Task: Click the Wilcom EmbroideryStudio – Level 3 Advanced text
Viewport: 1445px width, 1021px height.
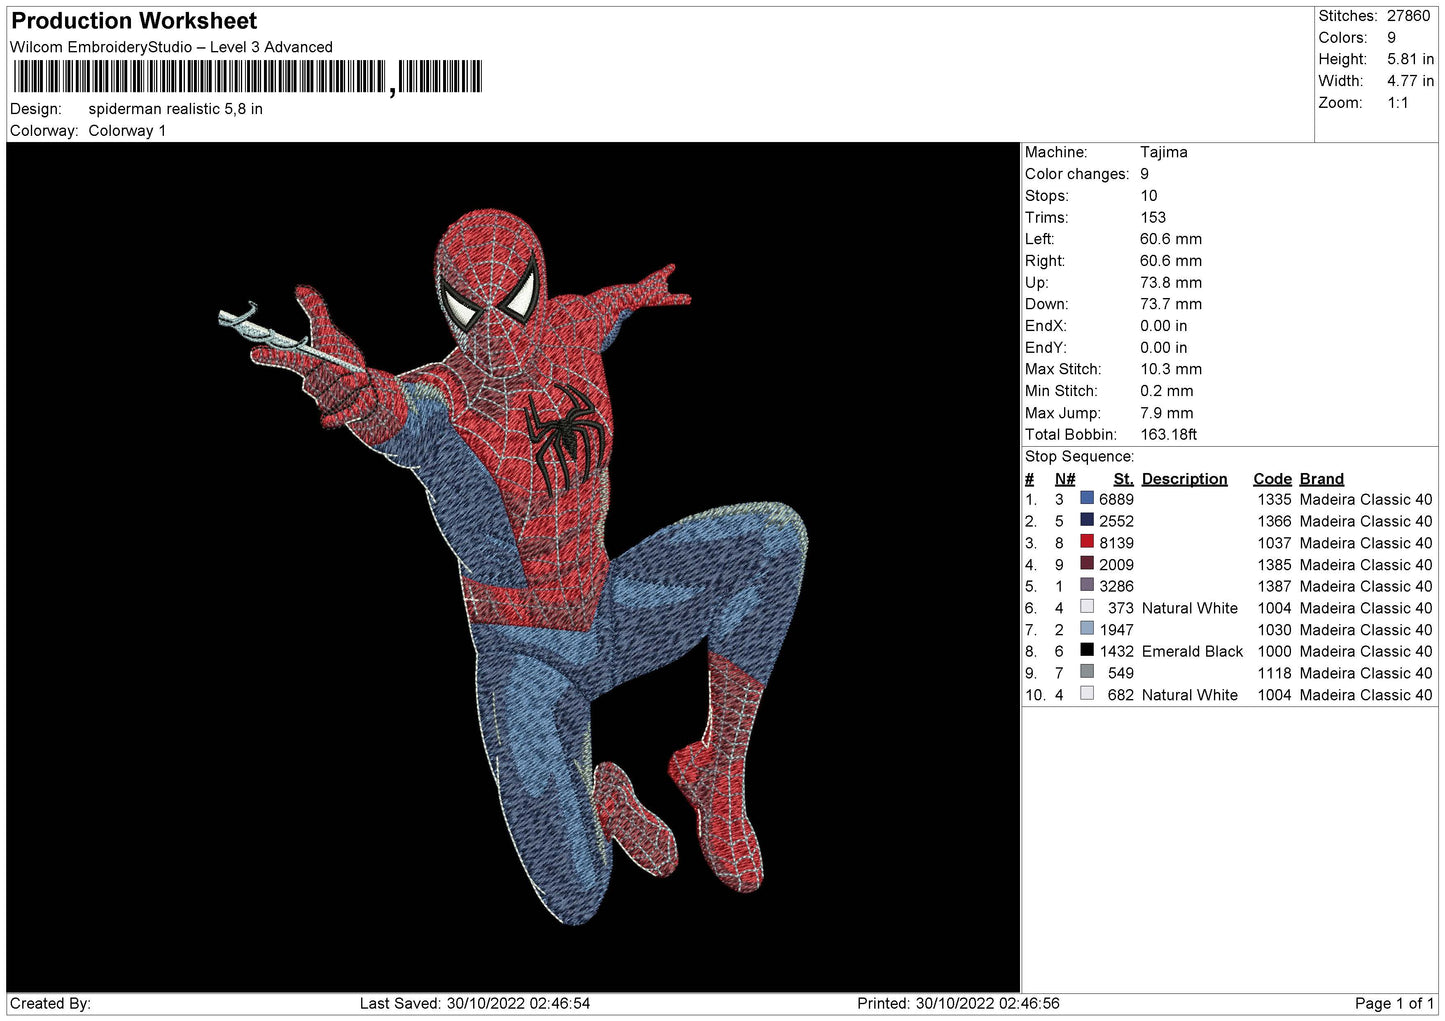Action: coord(171,47)
